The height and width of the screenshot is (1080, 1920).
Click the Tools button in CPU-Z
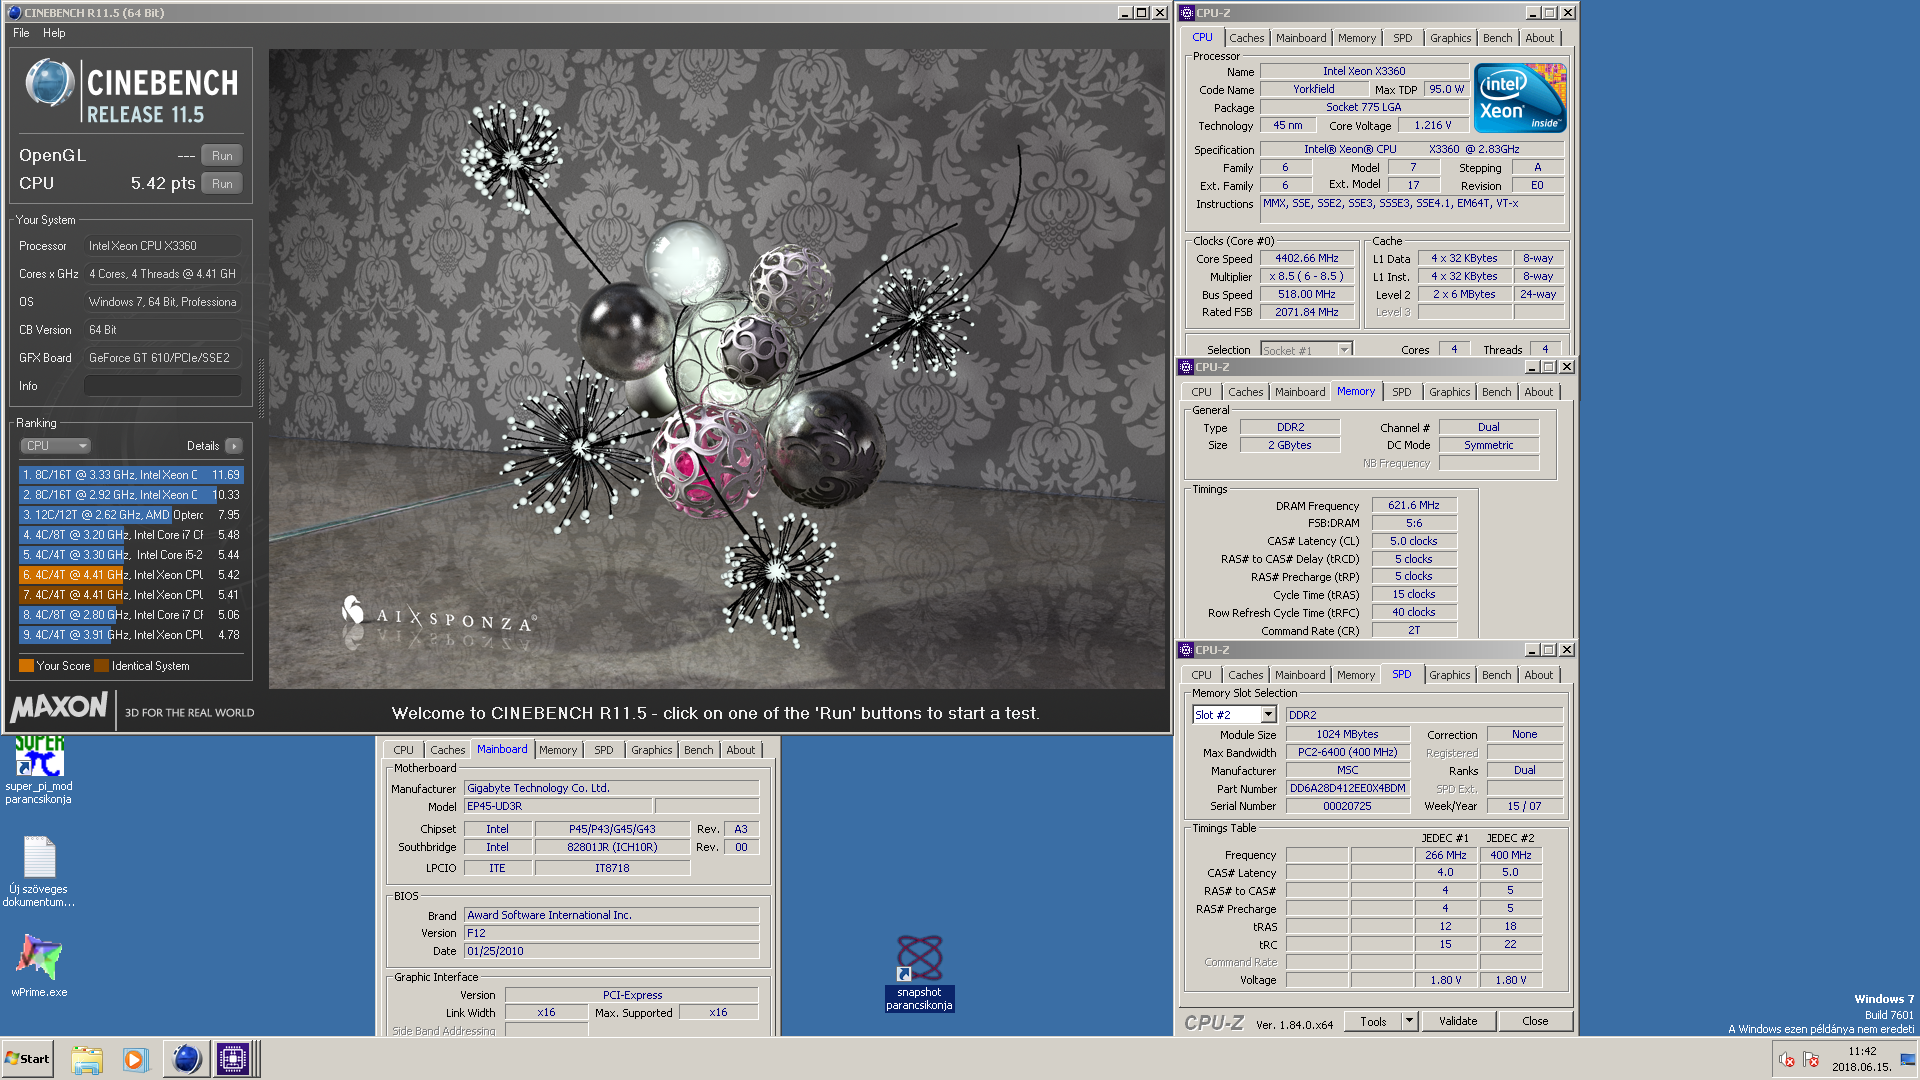(1373, 1021)
